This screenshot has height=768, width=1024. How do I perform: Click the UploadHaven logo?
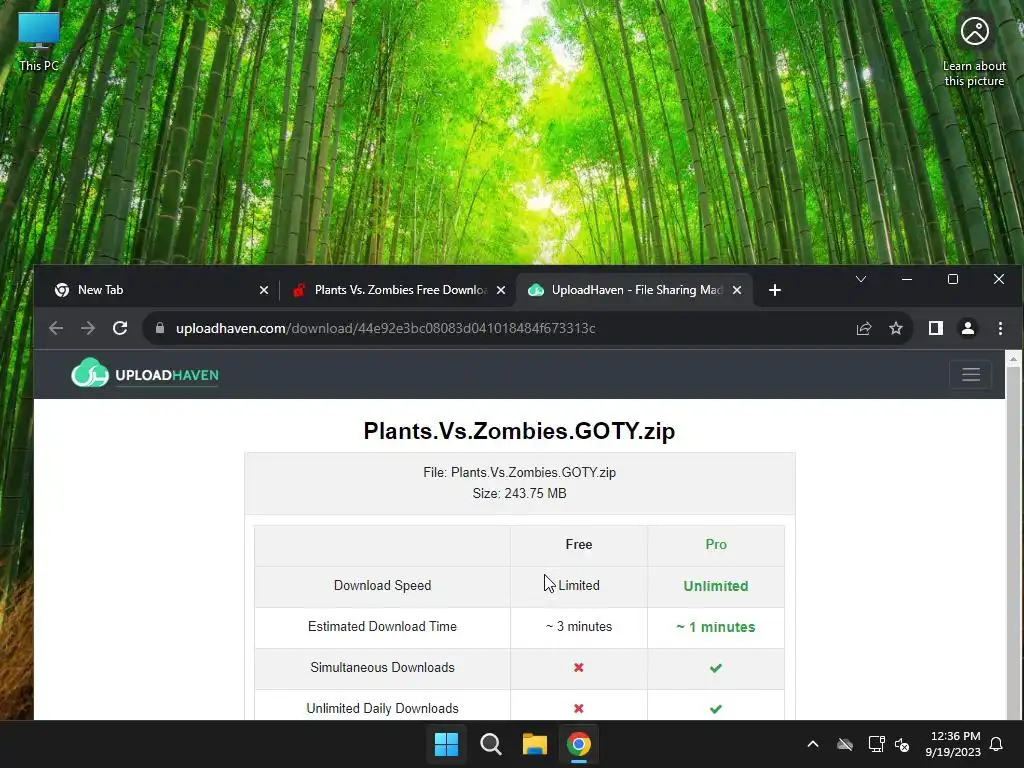145,374
